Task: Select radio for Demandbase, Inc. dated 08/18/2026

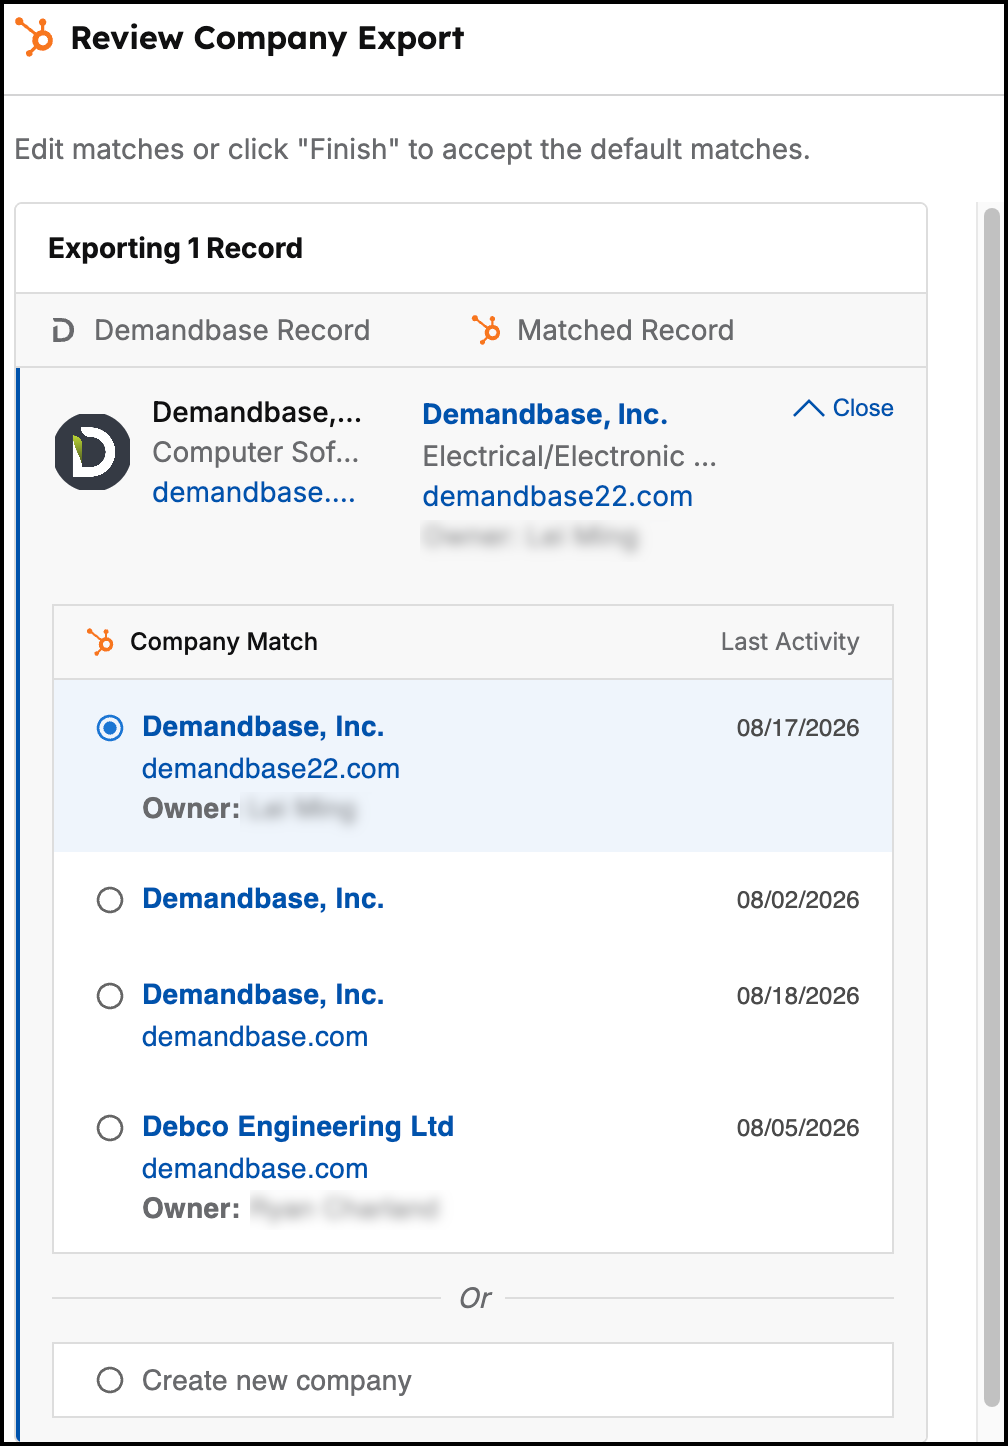Action: [110, 996]
